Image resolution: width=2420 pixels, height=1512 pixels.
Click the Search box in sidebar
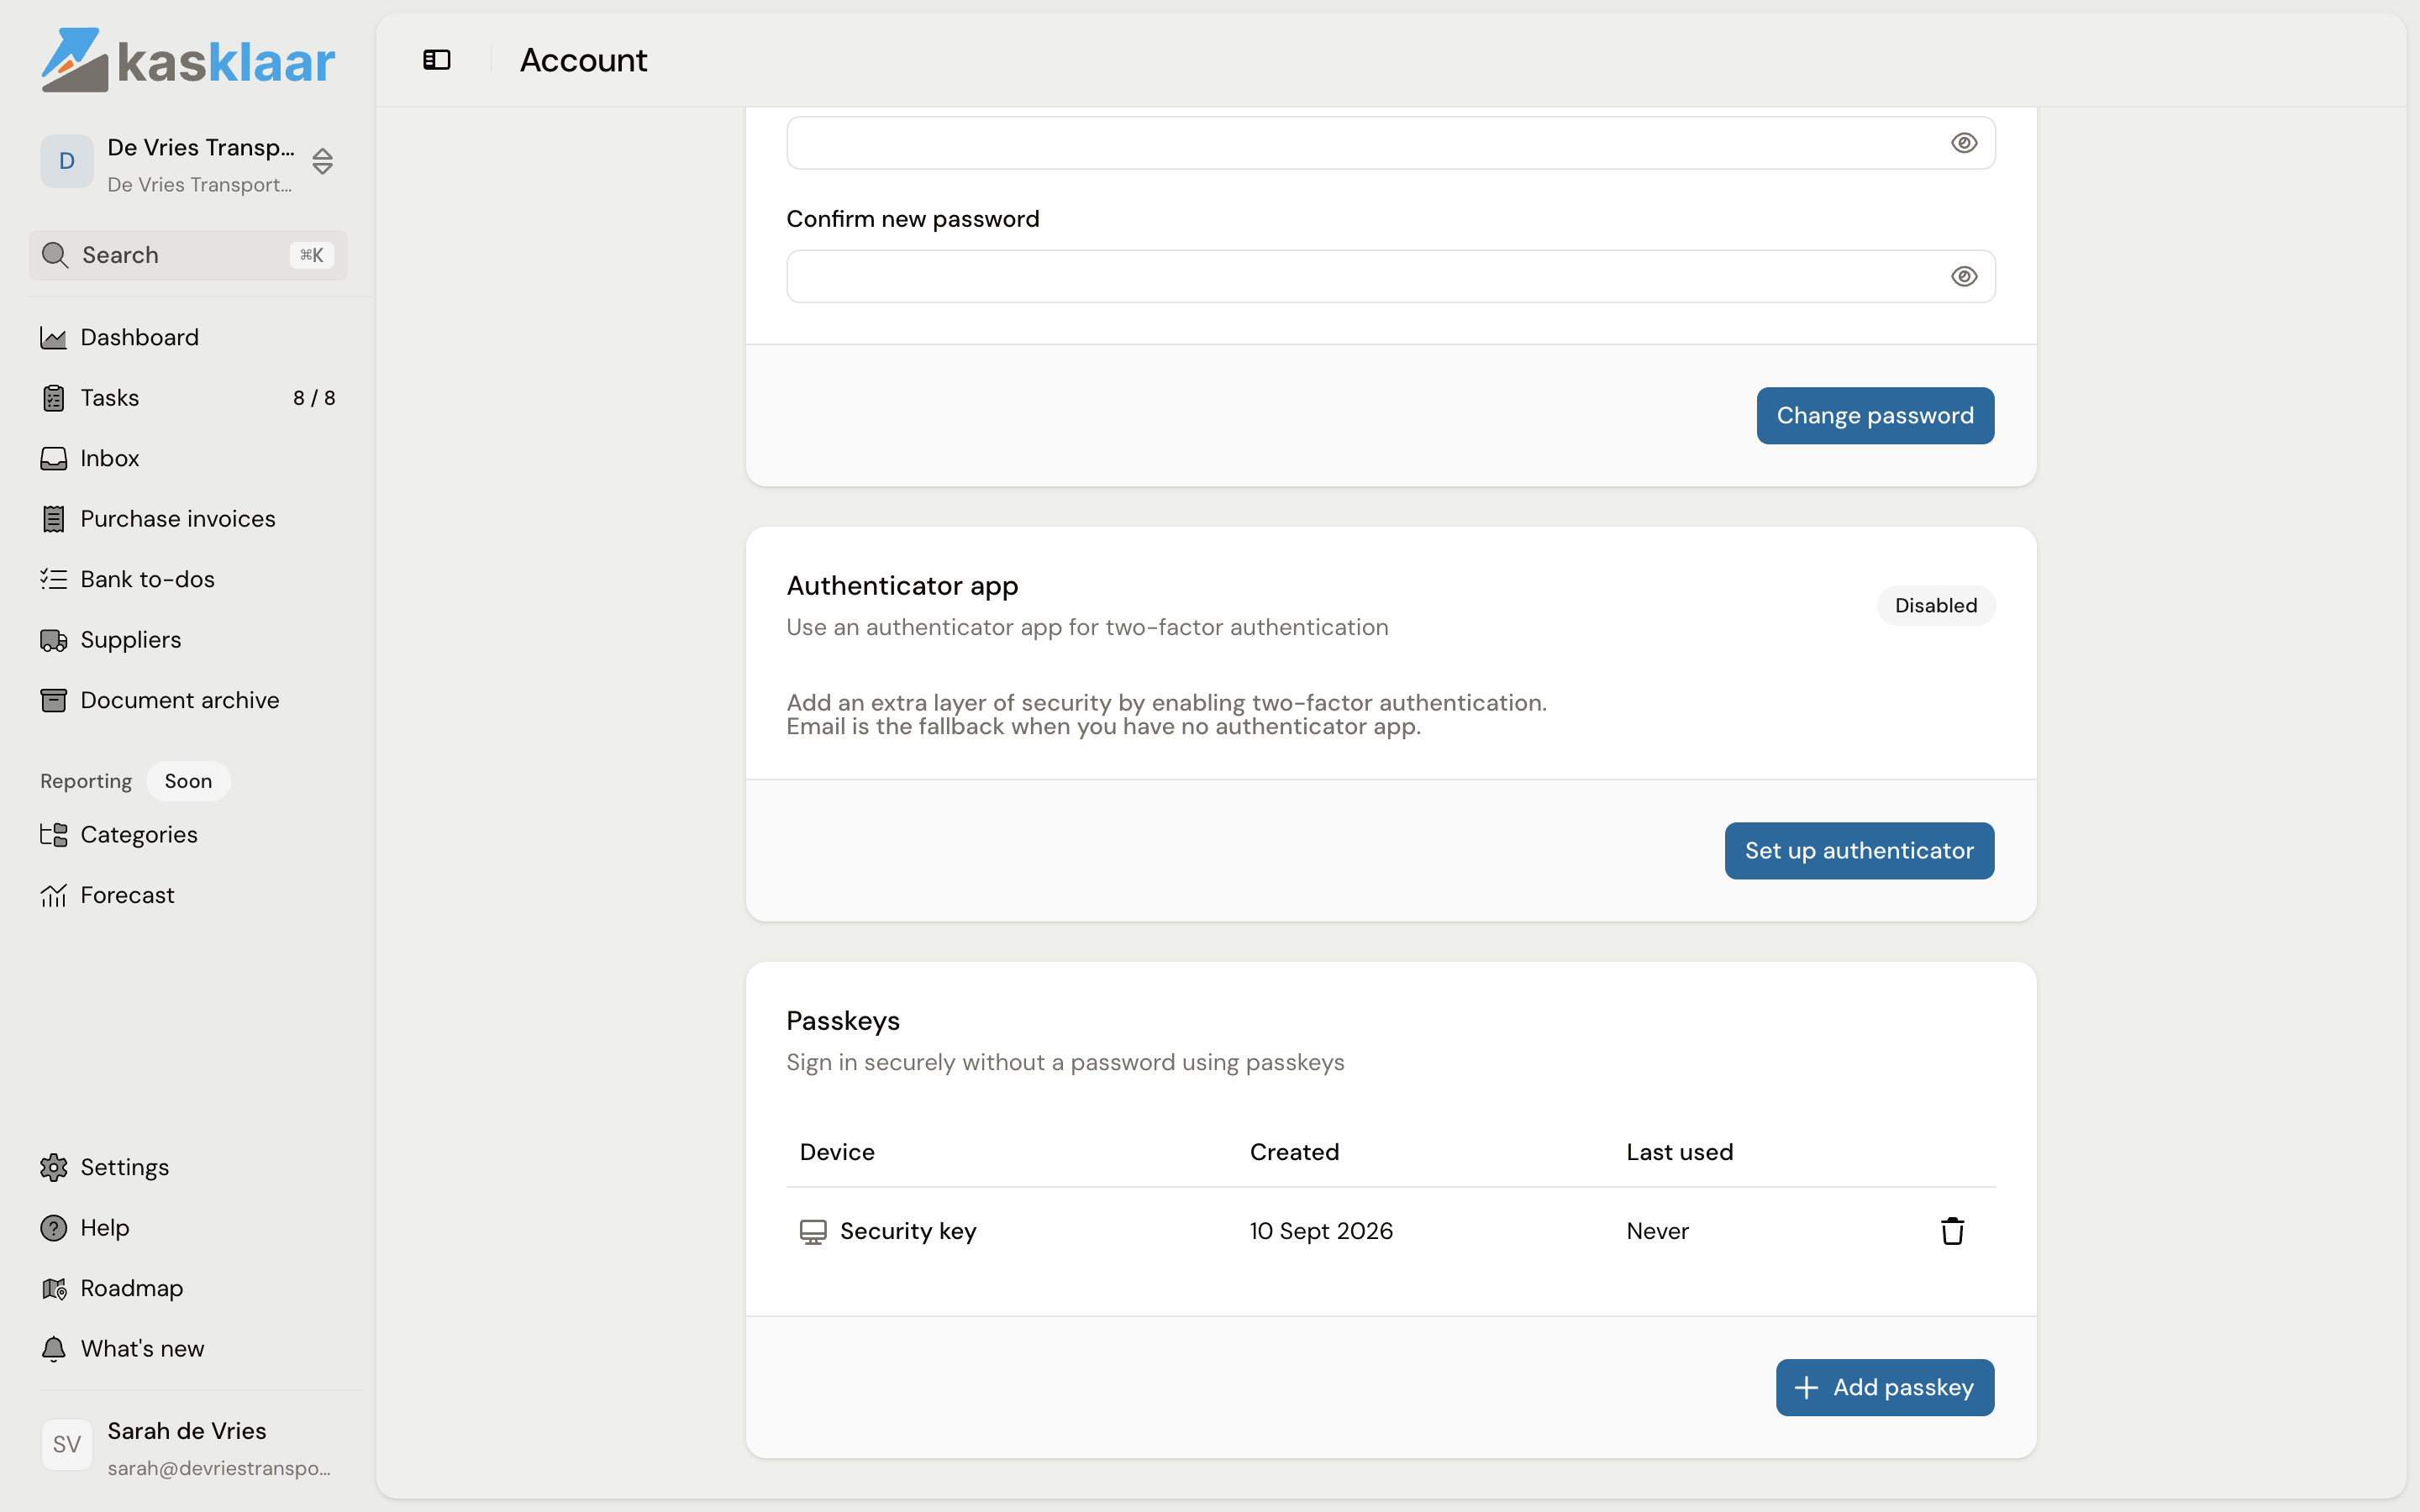[x=188, y=255]
